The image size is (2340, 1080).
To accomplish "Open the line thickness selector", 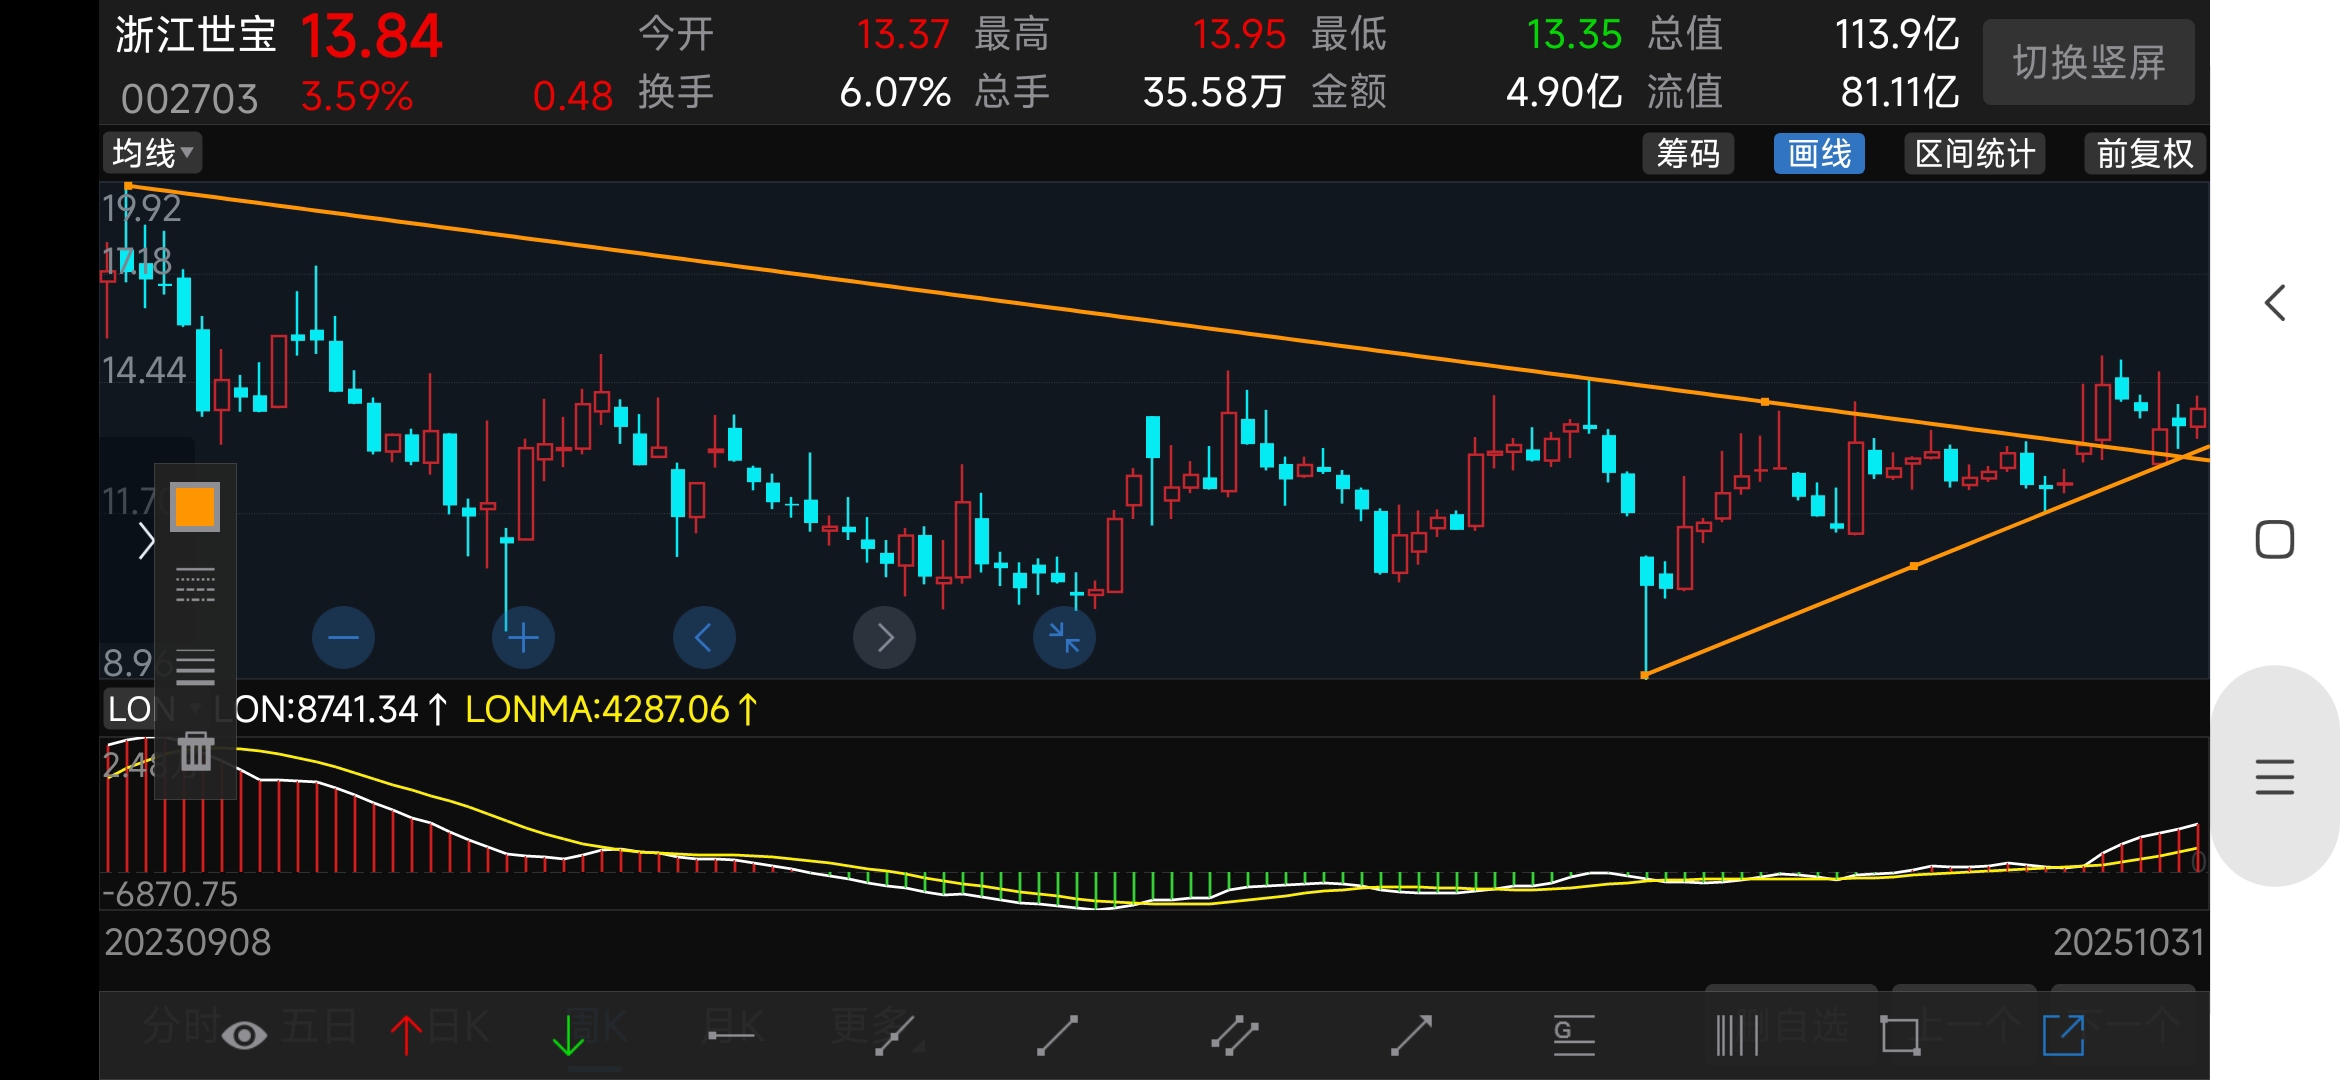I will point(195,666).
